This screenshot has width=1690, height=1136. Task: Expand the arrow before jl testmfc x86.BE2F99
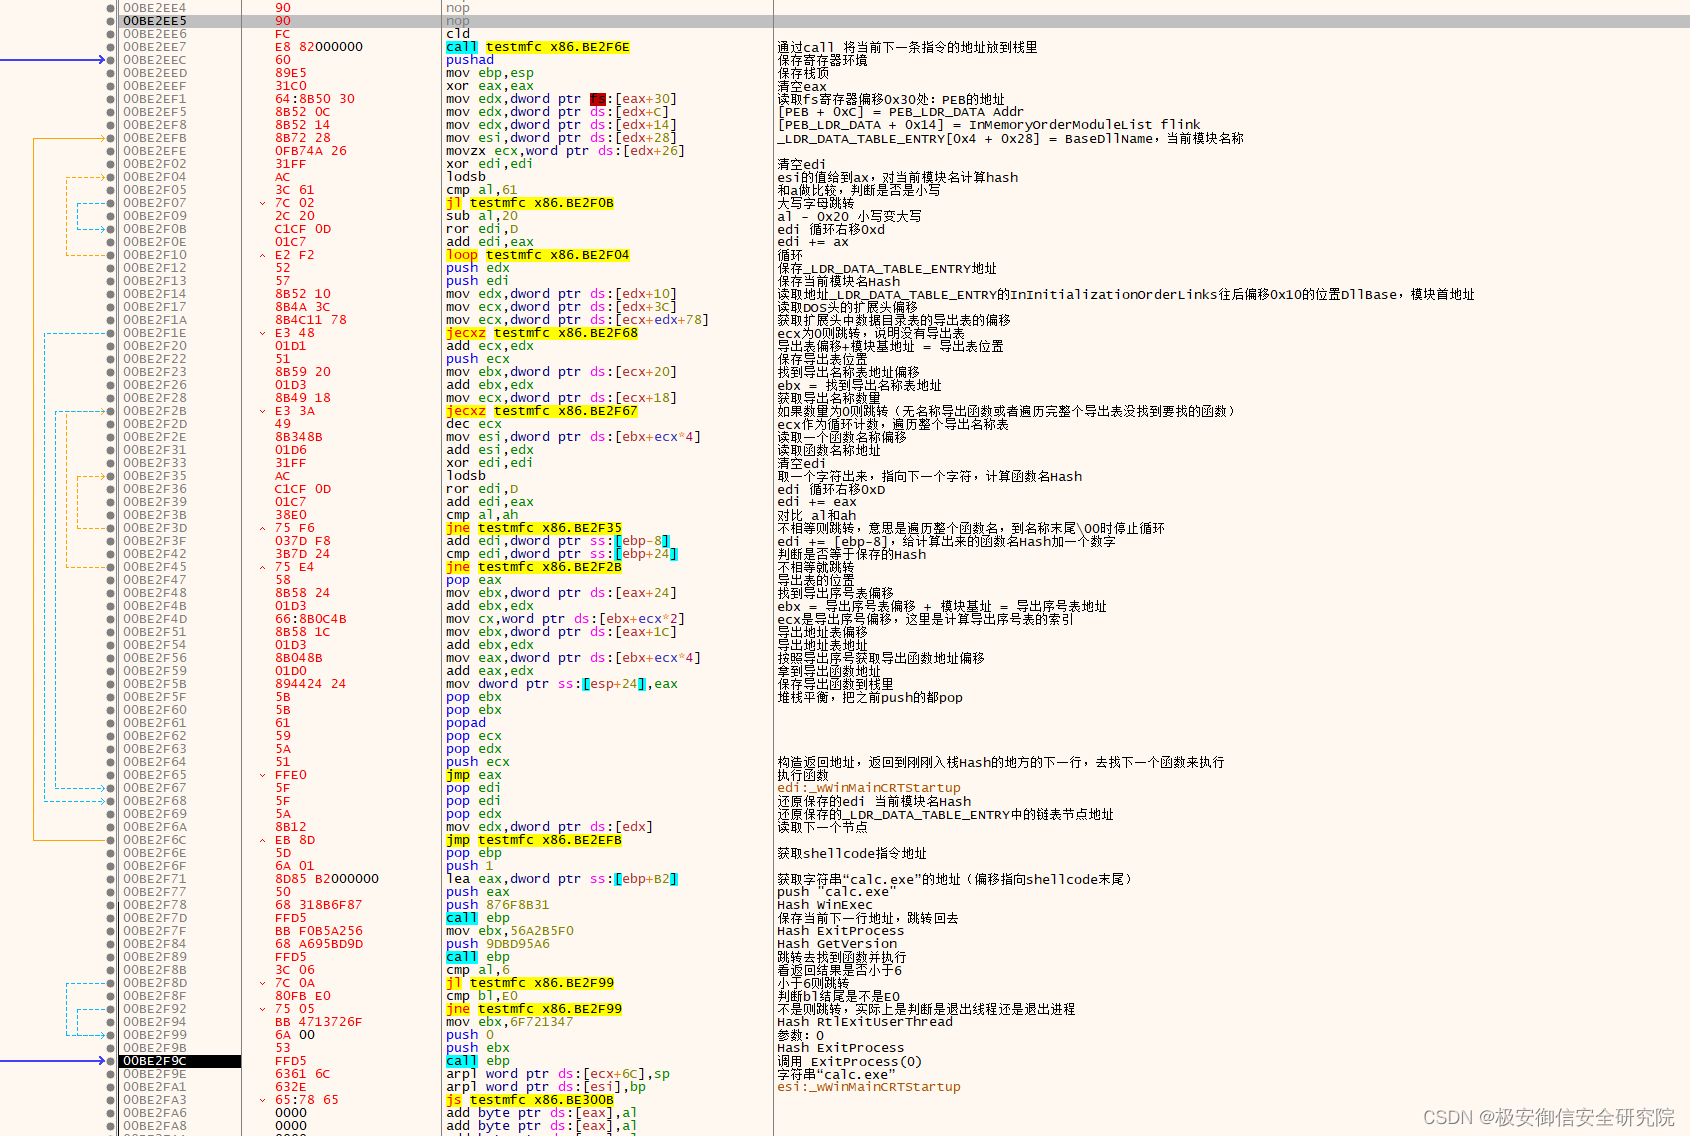pyautogui.click(x=262, y=983)
